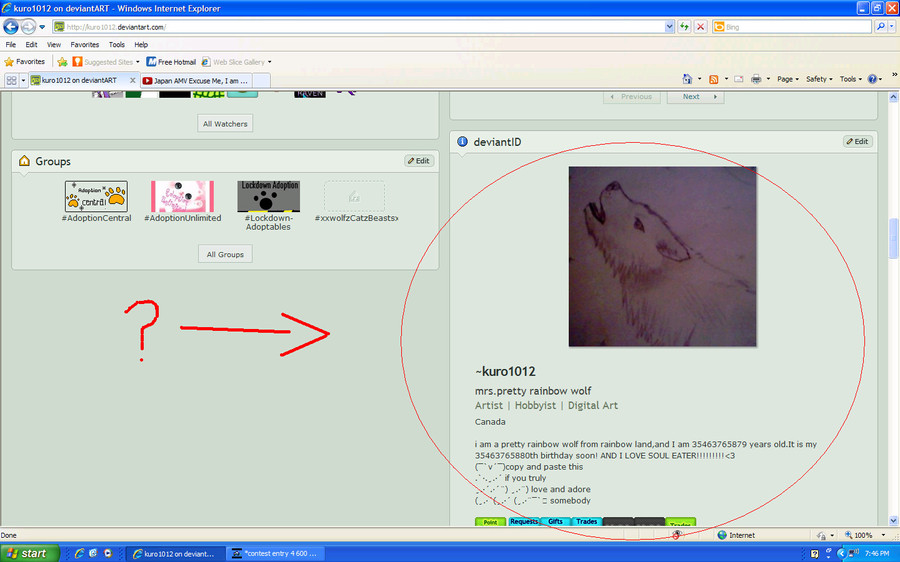
Task: Open the zoom level 100% dropdown
Action: tap(883, 535)
